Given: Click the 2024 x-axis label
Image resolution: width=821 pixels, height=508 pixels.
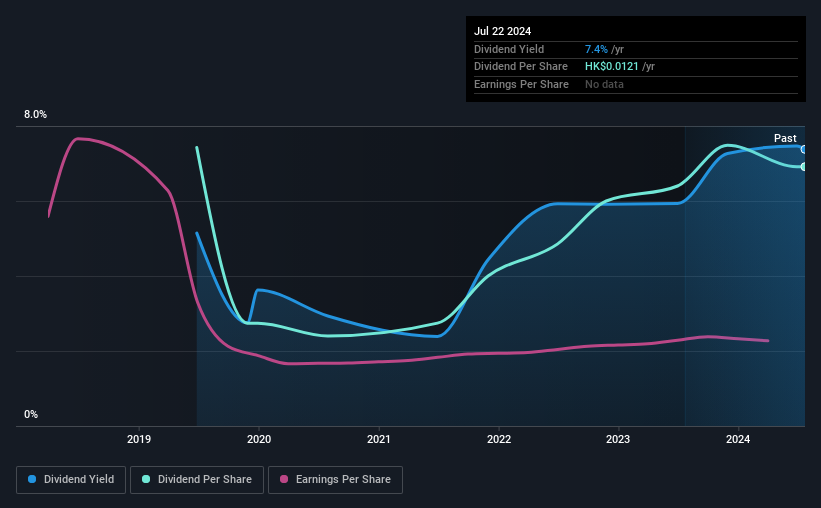Looking at the screenshot, I should [738, 439].
